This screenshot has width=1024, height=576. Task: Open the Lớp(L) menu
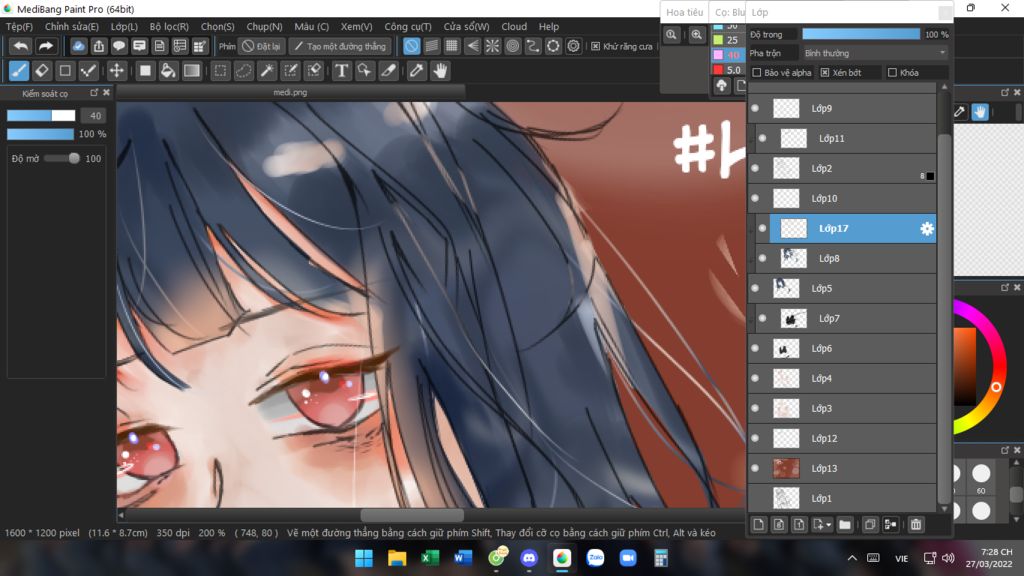[x=124, y=27]
